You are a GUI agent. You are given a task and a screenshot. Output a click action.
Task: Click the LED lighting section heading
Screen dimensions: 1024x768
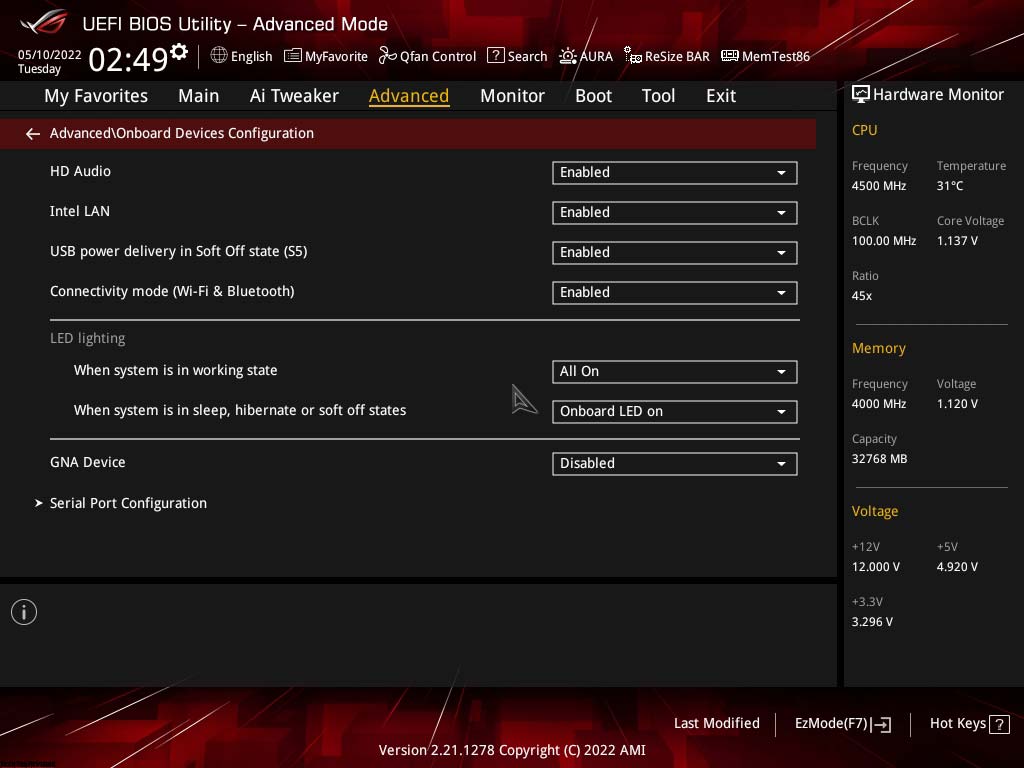[88, 338]
